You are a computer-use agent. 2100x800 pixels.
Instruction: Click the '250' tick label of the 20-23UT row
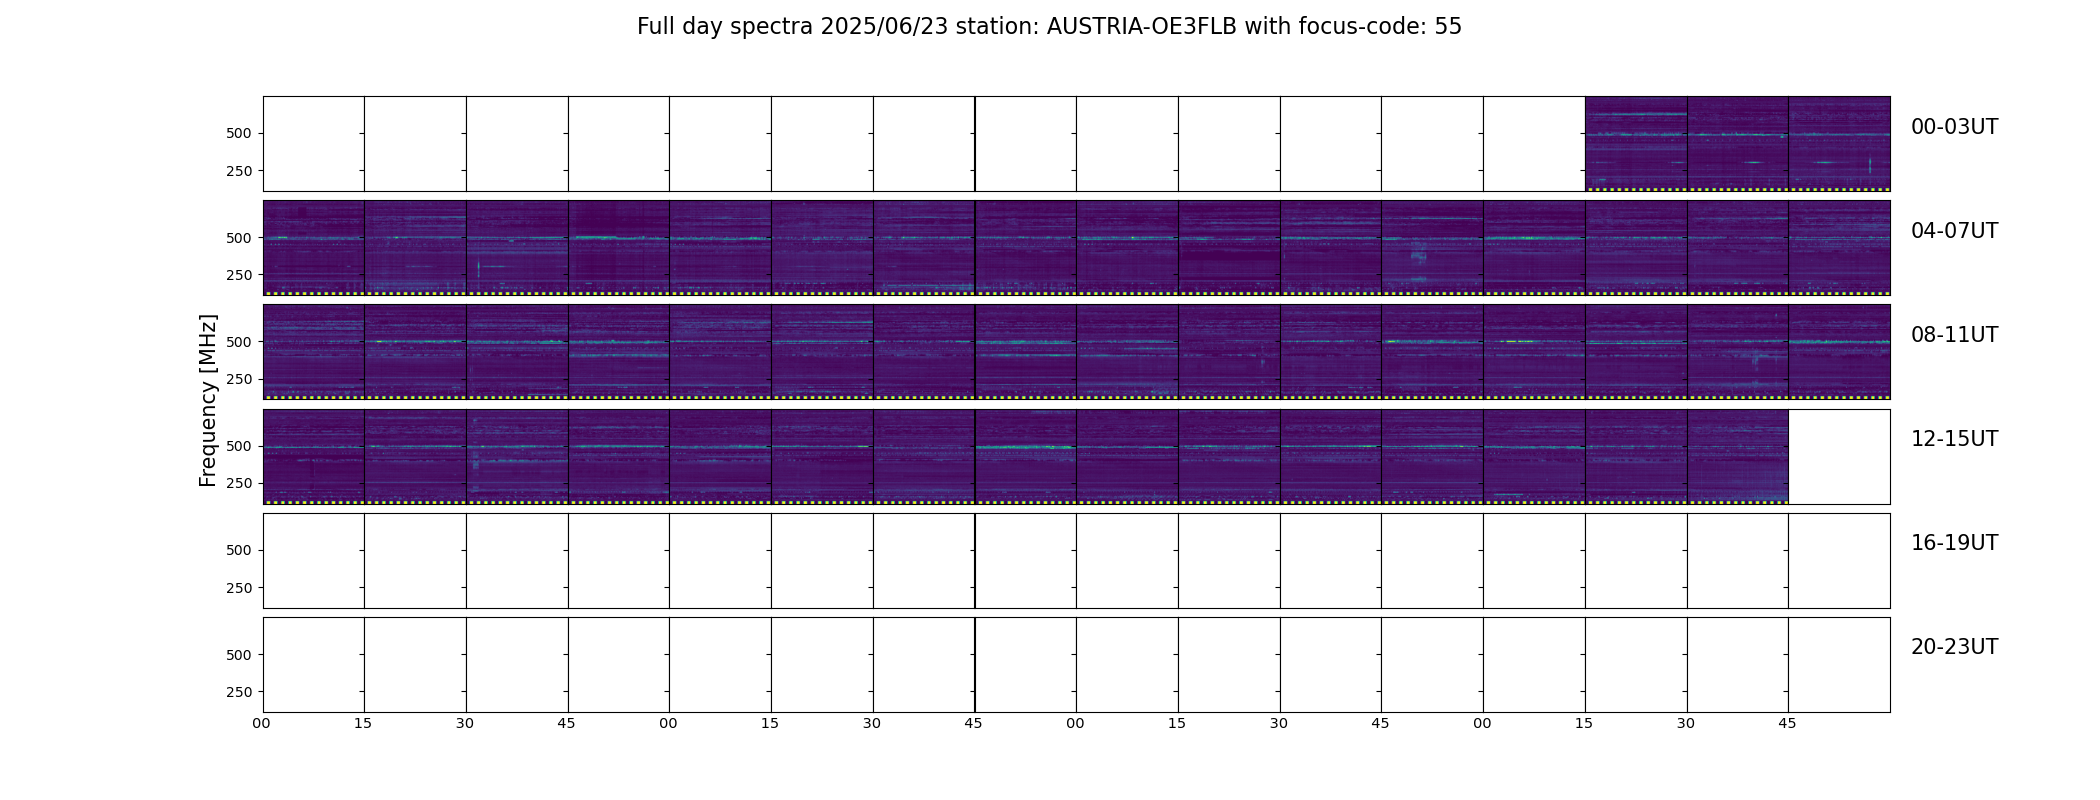click(239, 692)
